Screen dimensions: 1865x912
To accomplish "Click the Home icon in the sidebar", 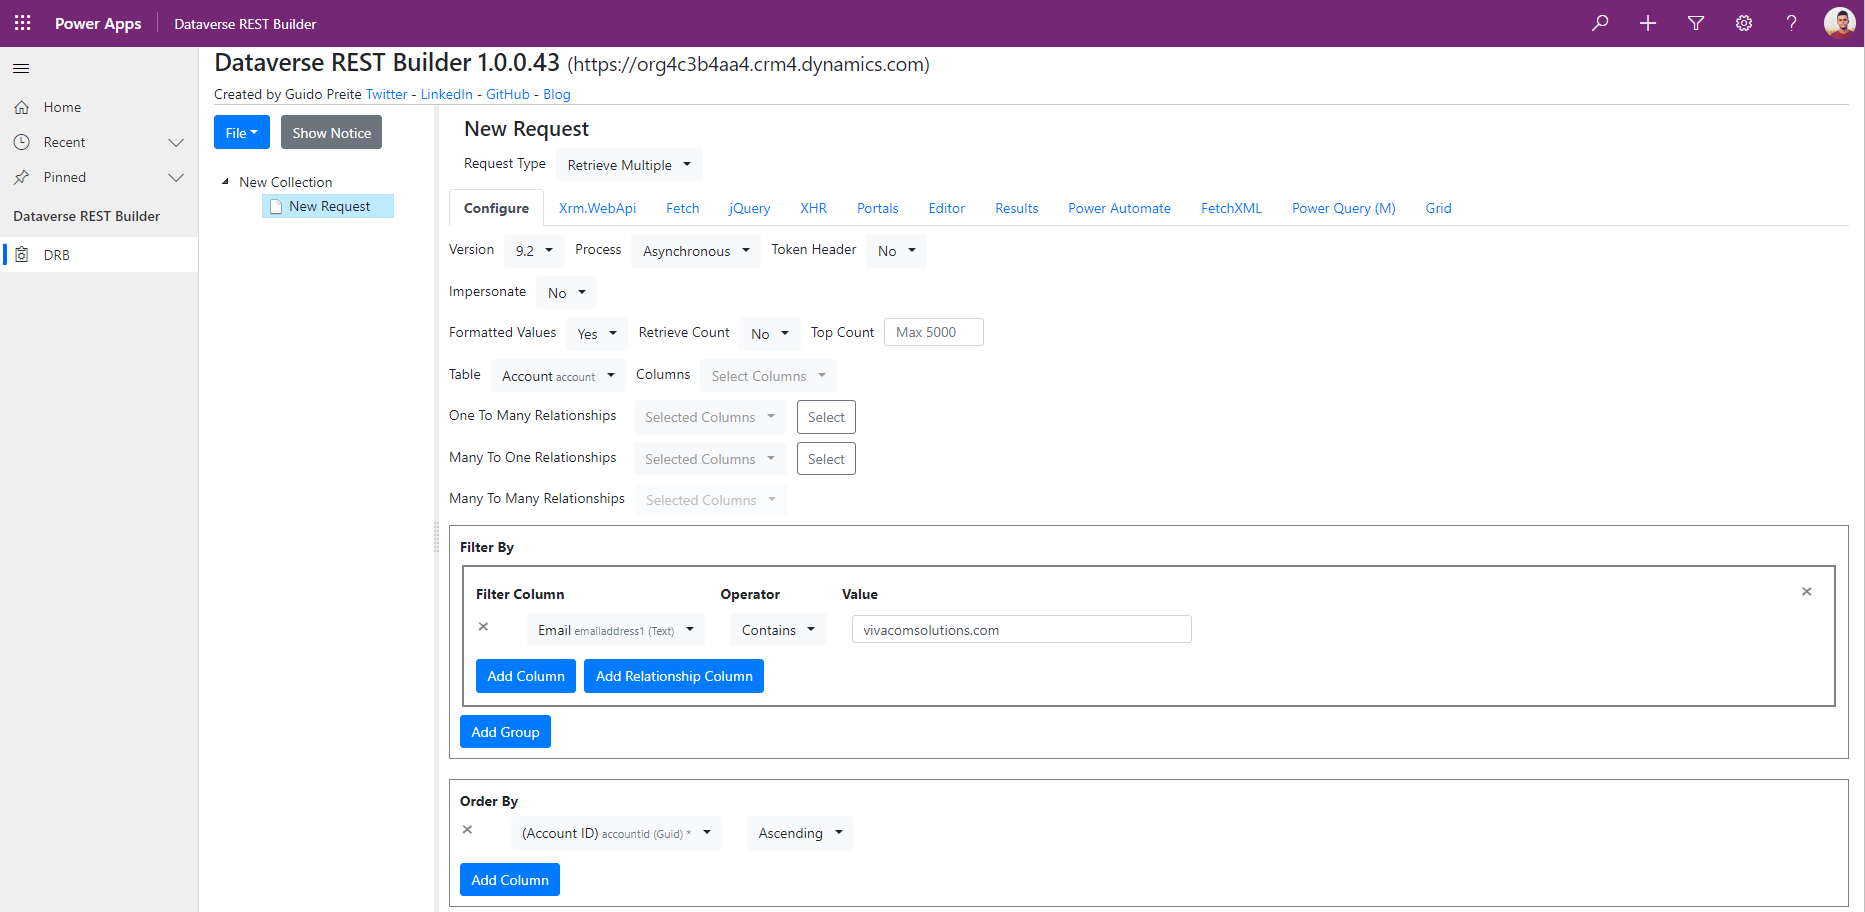I will pos(23,107).
